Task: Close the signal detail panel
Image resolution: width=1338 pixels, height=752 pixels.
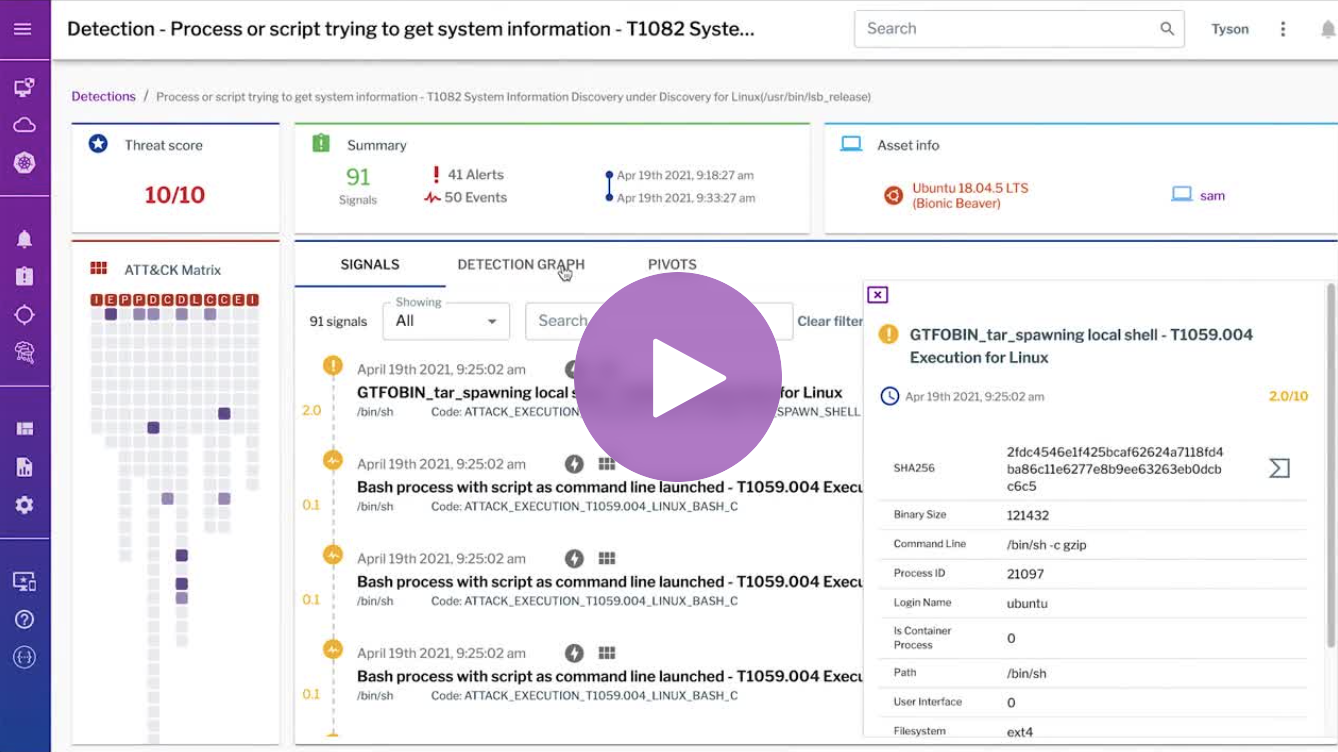Action: (877, 294)
